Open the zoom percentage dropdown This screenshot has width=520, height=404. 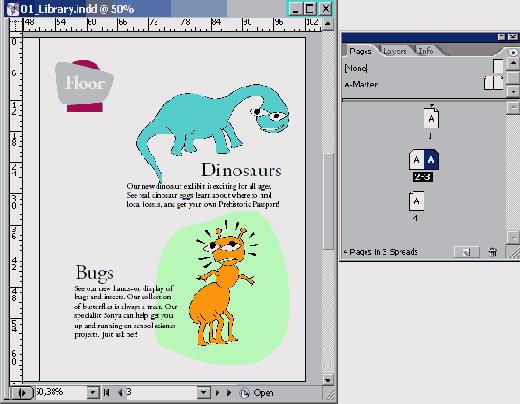(93, 393)
